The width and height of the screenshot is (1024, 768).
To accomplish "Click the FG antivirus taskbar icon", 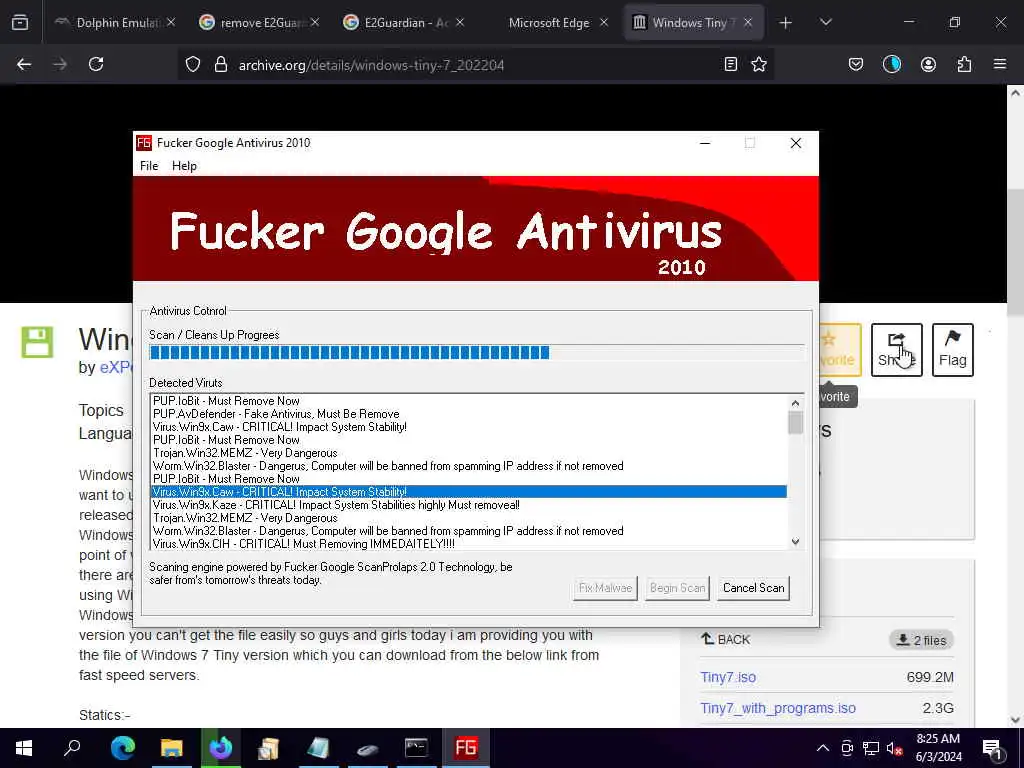I will tap(466, 748).
